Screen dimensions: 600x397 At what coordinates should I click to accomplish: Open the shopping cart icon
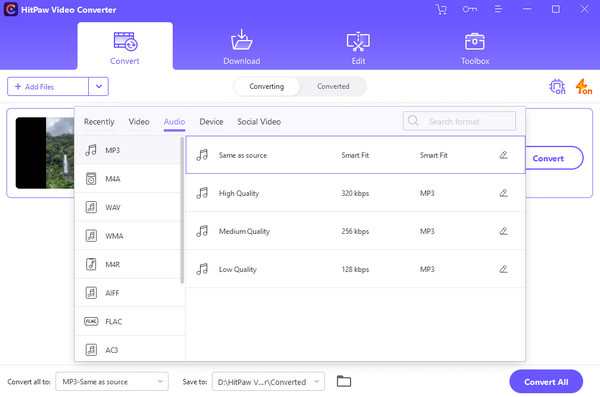coord(441,9)
